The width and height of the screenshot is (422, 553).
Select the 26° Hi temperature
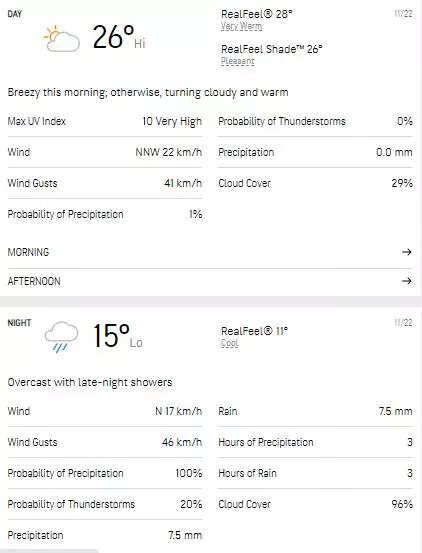tap(119, 37)
